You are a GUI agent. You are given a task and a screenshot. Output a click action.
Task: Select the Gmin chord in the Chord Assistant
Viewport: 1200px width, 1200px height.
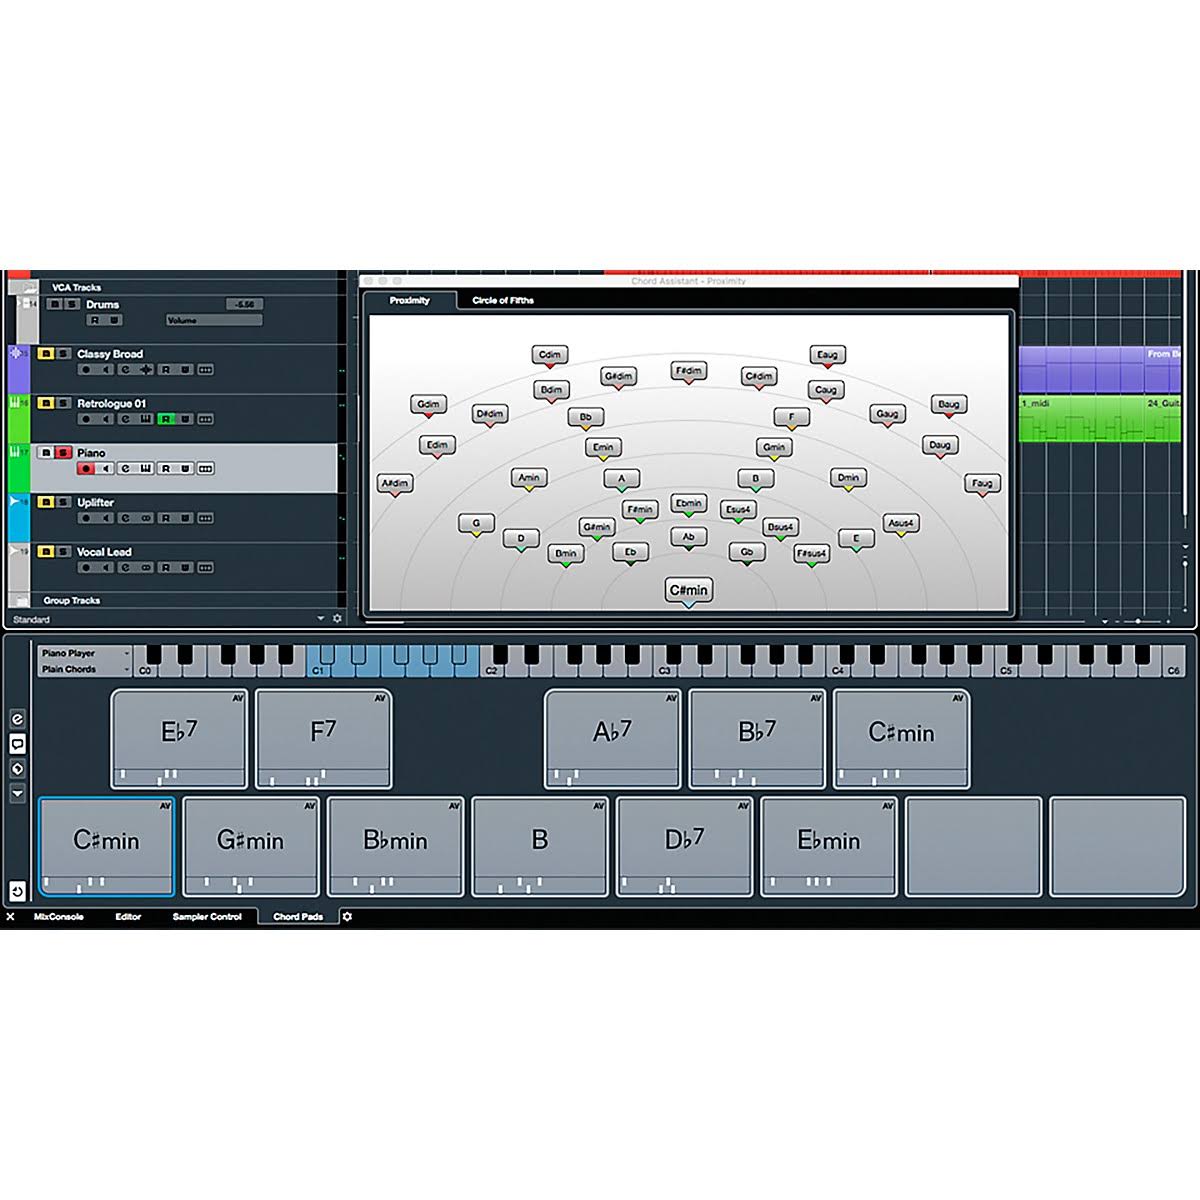[x=773, y=446]
